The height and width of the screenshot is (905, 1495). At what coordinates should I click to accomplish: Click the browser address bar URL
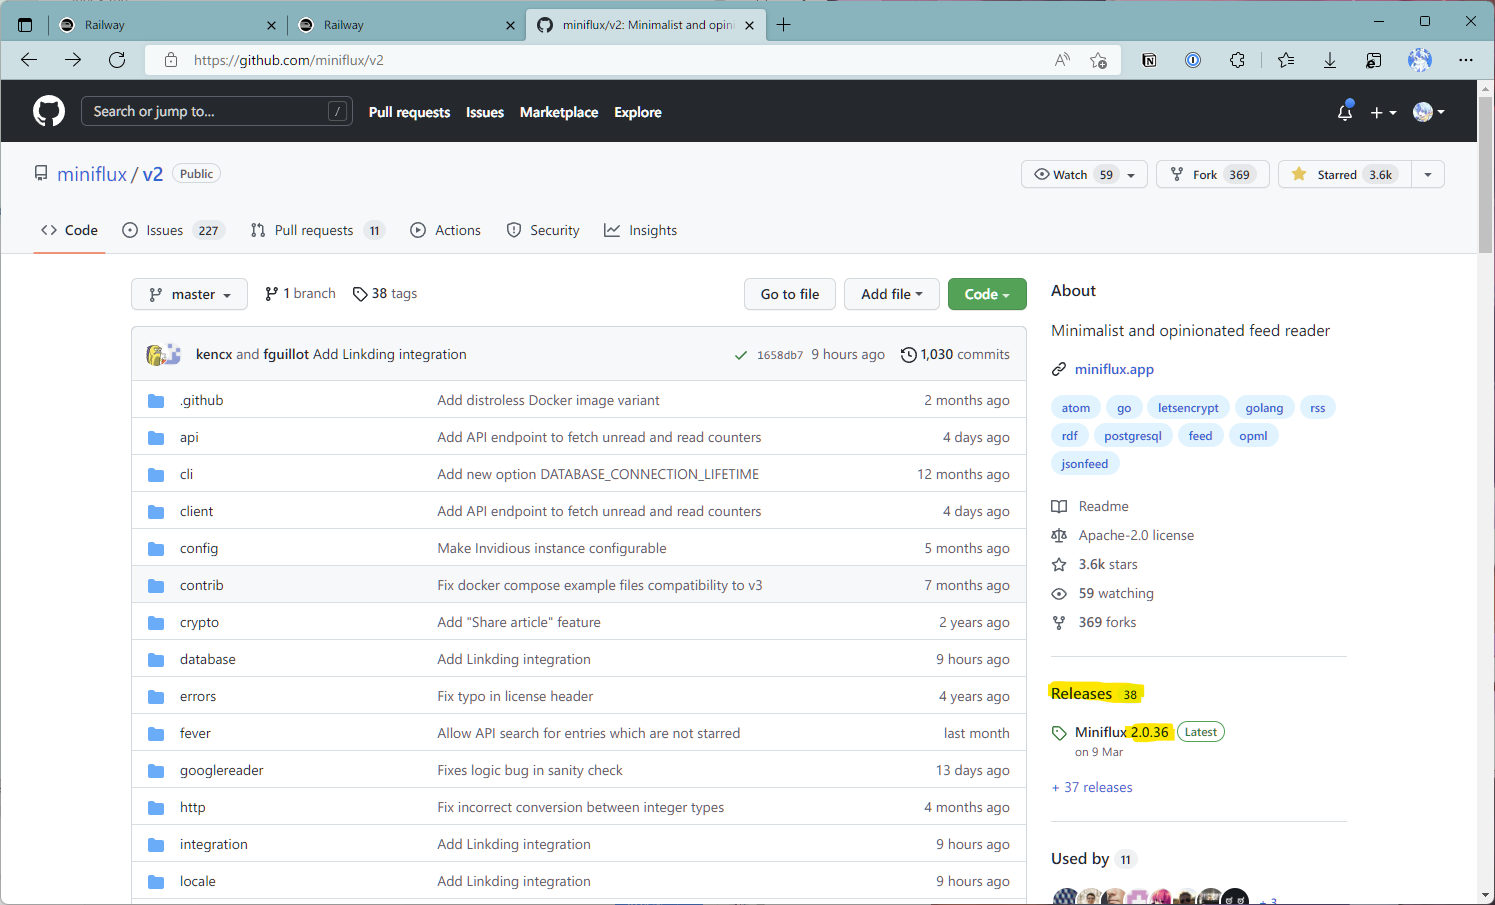point(289,60)
